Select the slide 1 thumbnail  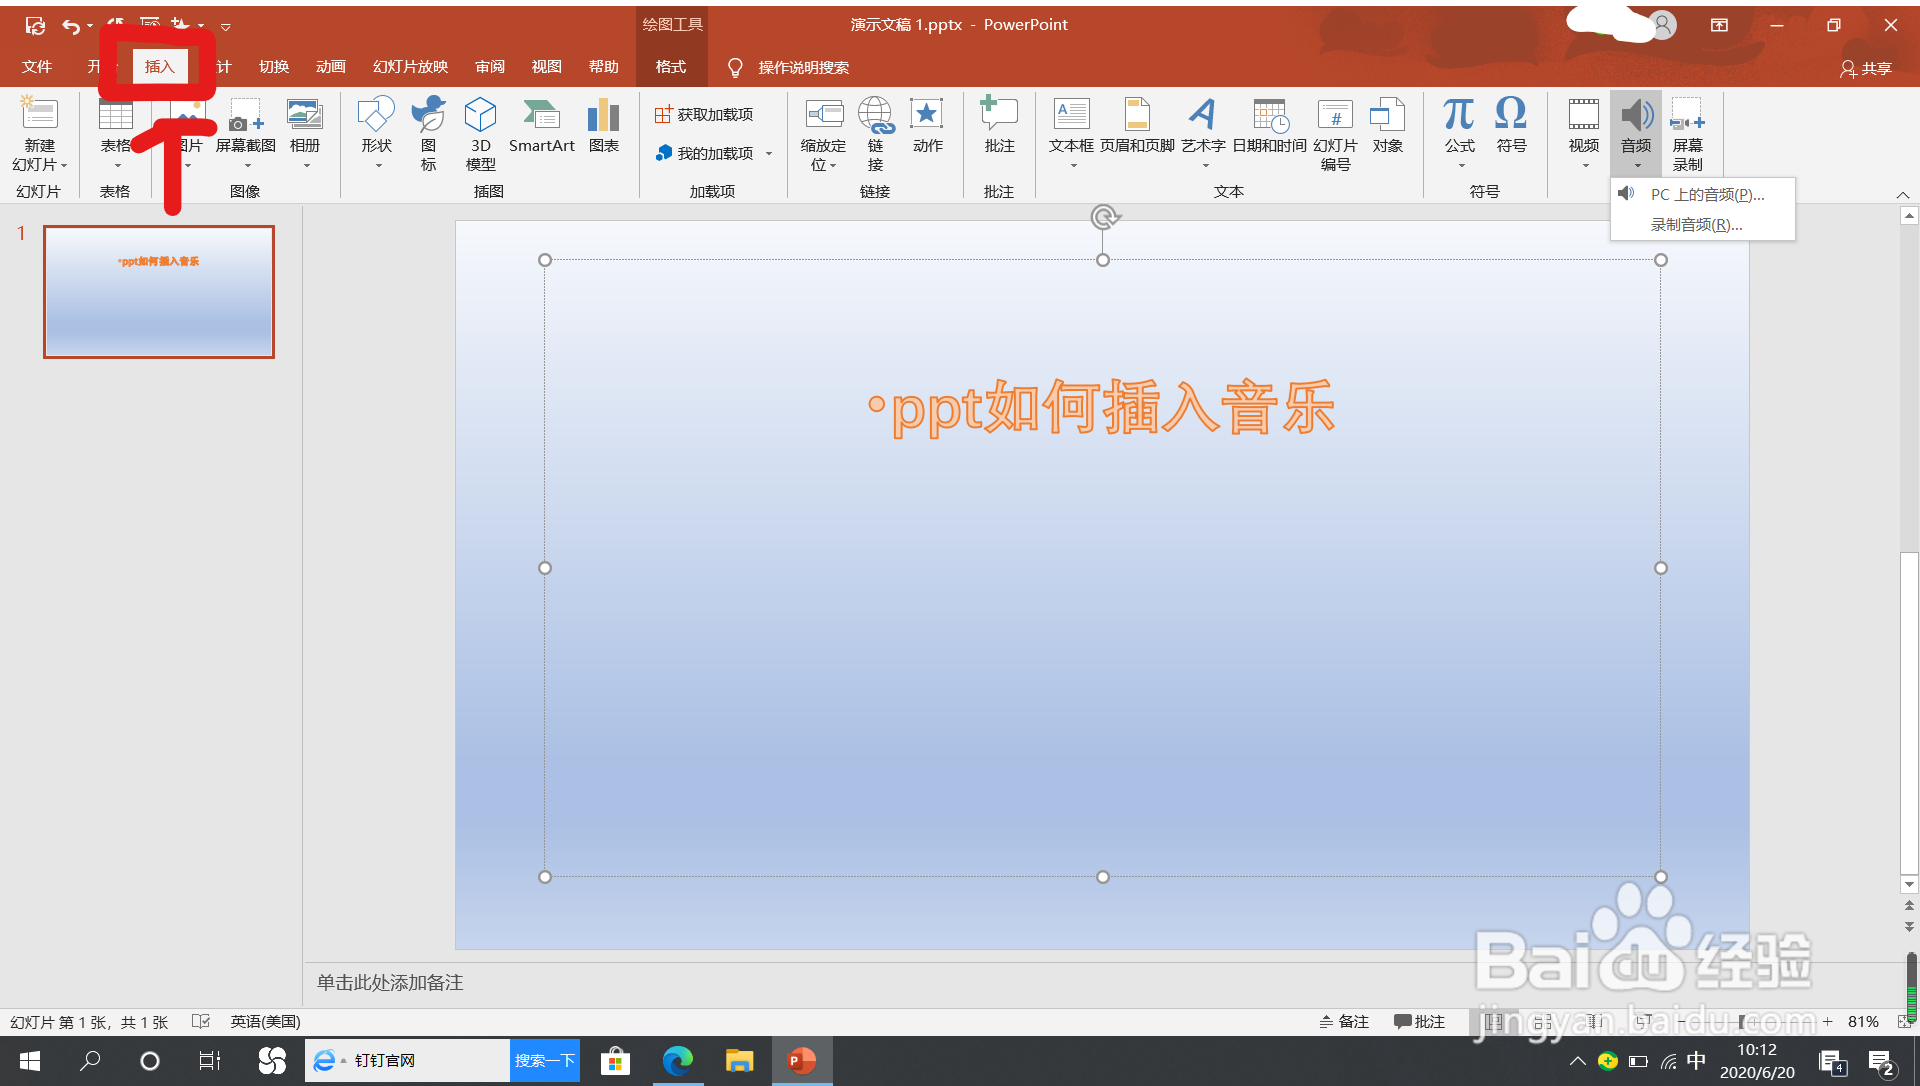coord(159,292)
